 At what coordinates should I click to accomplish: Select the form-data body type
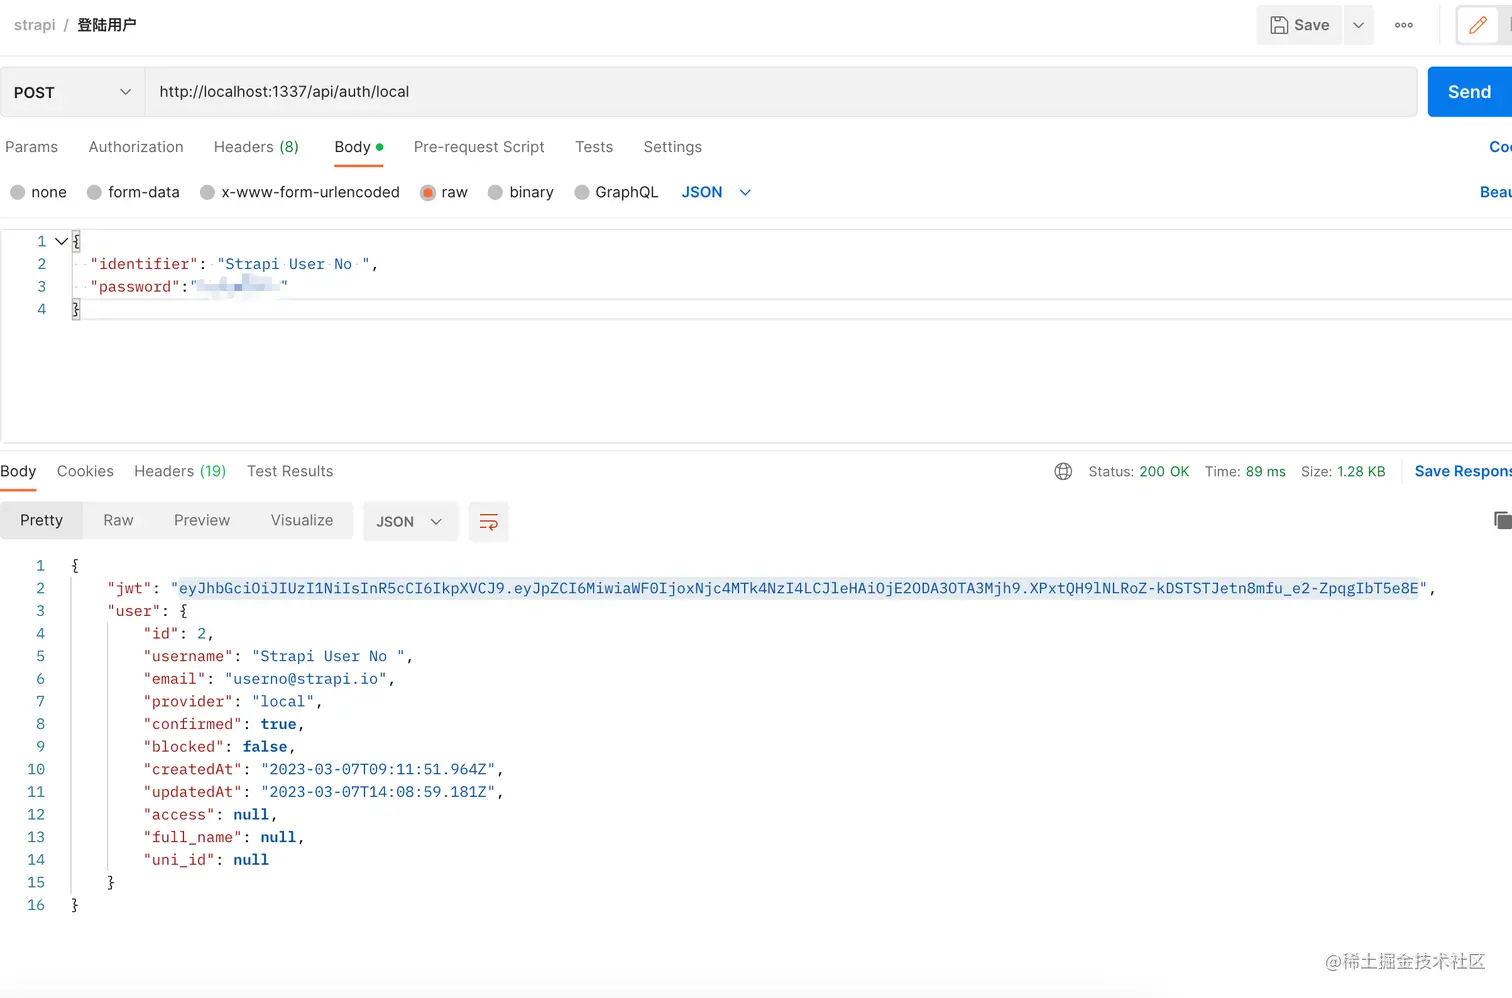[x=133, y=192]
